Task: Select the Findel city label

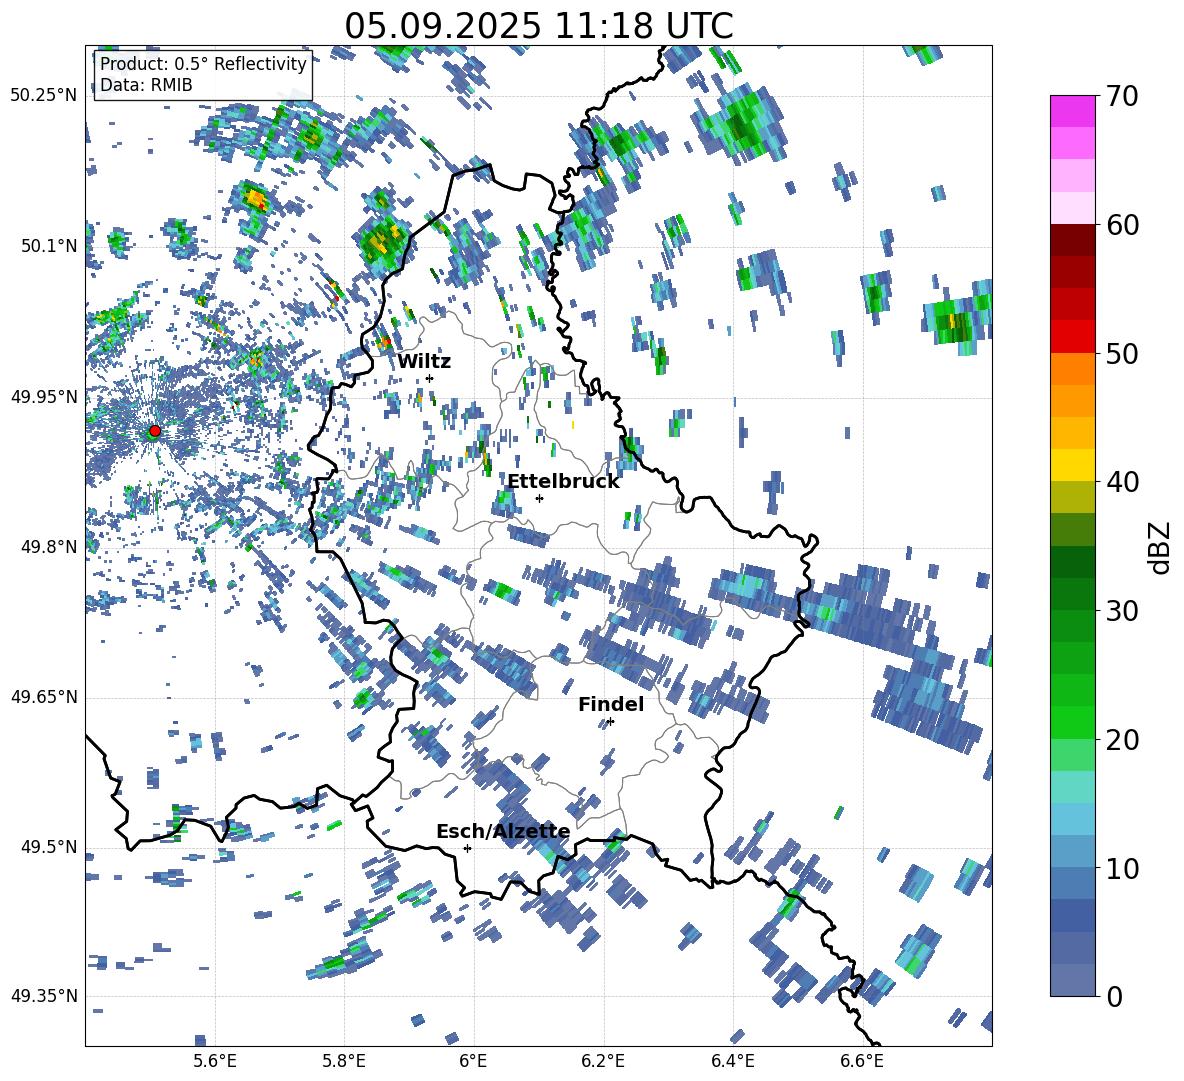Action: [611, 704]
